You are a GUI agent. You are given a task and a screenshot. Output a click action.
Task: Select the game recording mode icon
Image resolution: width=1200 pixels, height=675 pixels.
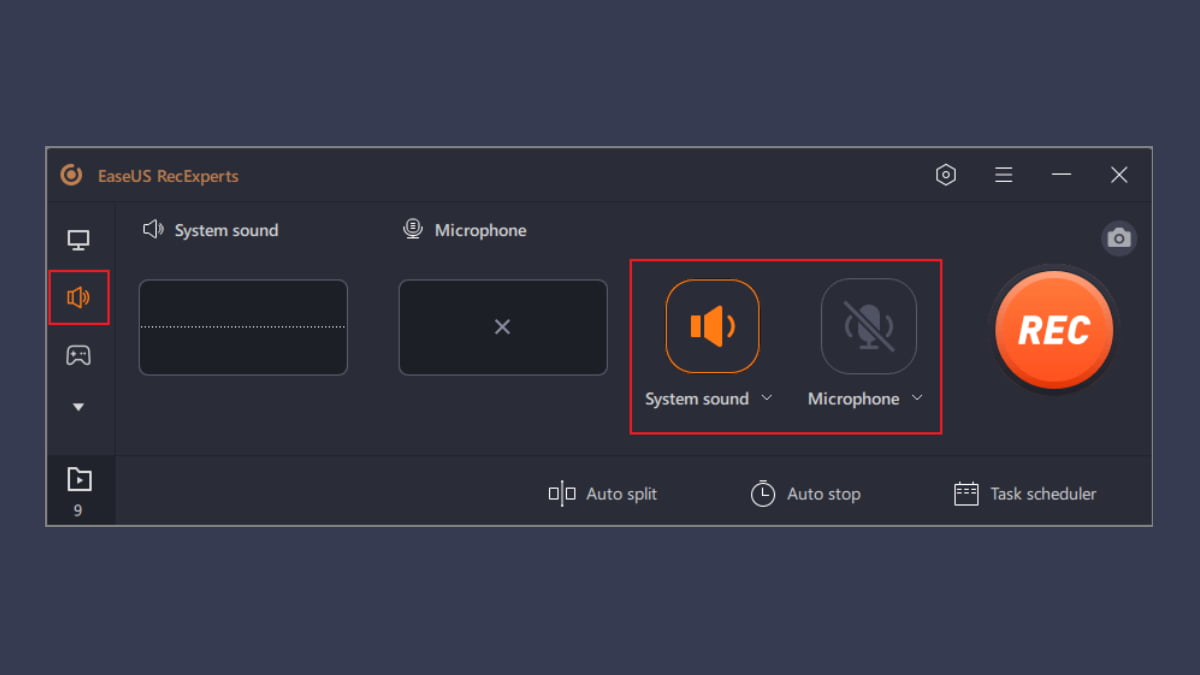(x=78, y=355)
